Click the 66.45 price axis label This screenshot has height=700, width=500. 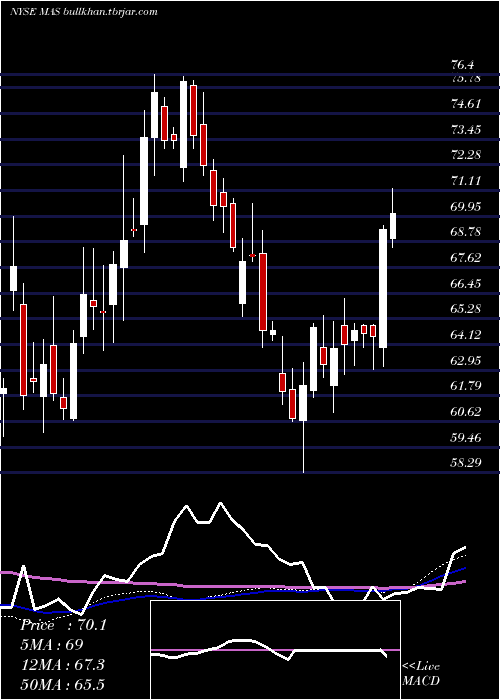(467, 283)
